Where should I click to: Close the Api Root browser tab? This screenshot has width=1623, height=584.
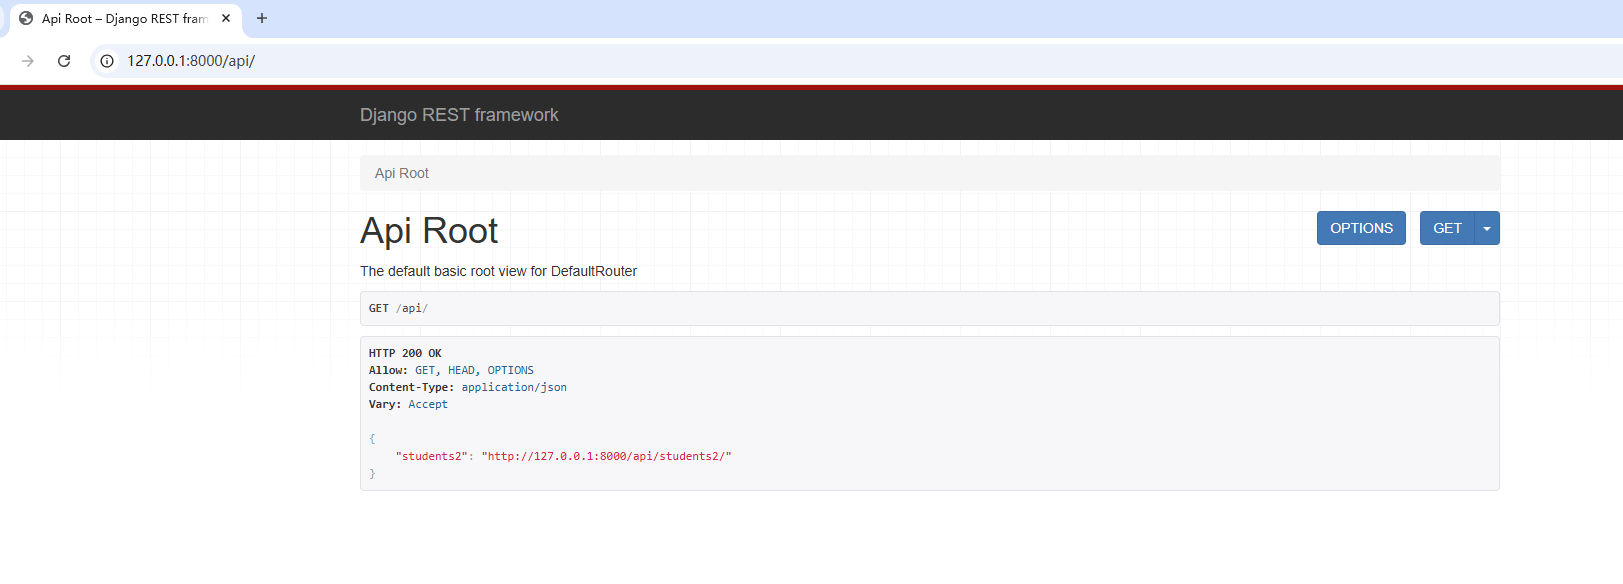coord(226,18)
